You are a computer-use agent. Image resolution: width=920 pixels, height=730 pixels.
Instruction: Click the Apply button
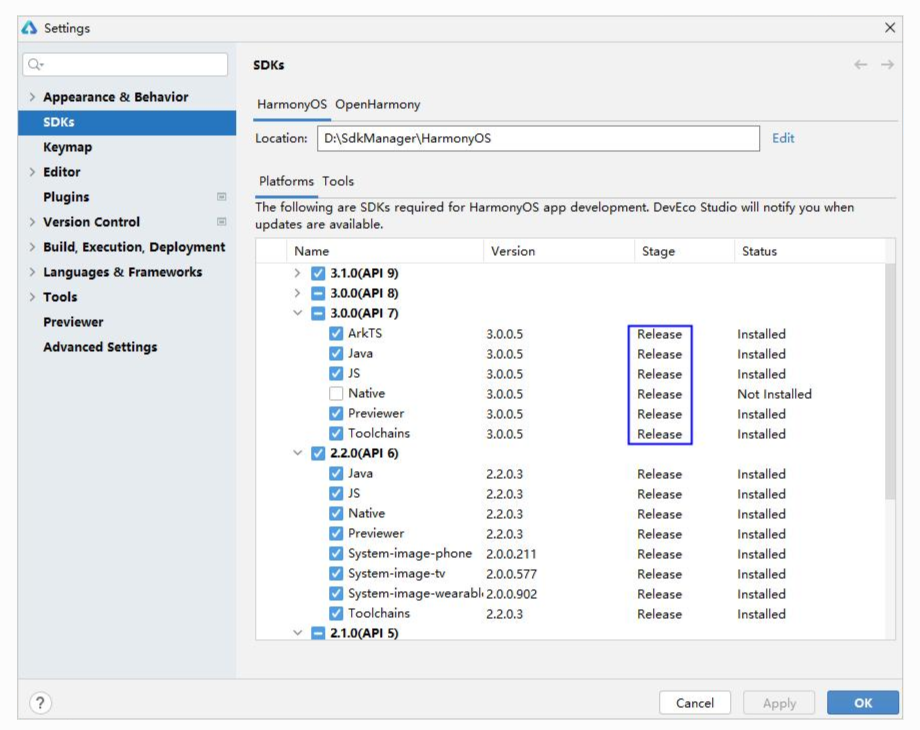[779, 702]
